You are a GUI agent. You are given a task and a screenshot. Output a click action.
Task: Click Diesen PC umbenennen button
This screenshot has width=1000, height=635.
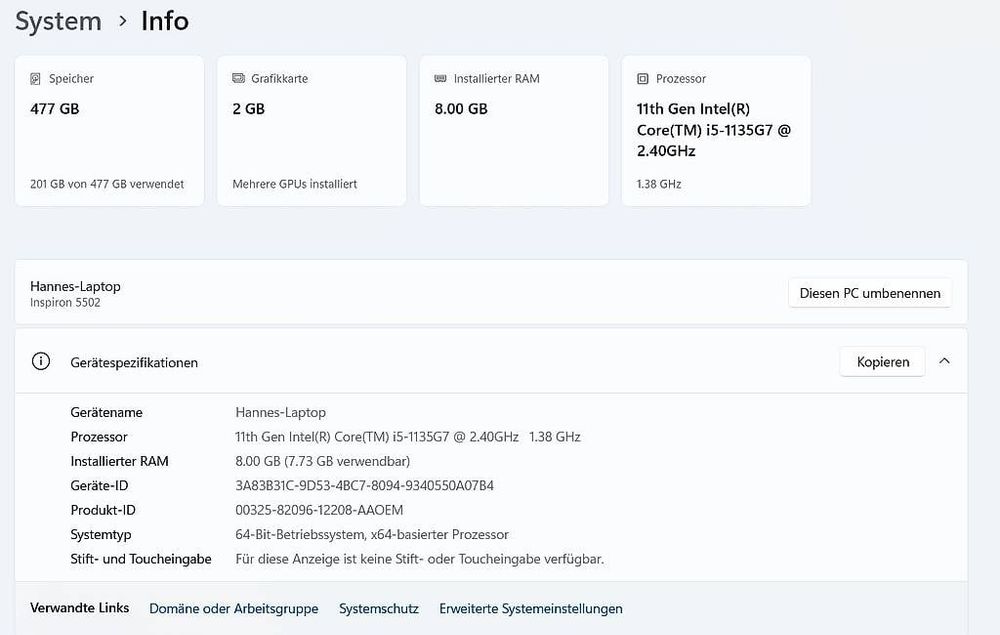[870, 293]
